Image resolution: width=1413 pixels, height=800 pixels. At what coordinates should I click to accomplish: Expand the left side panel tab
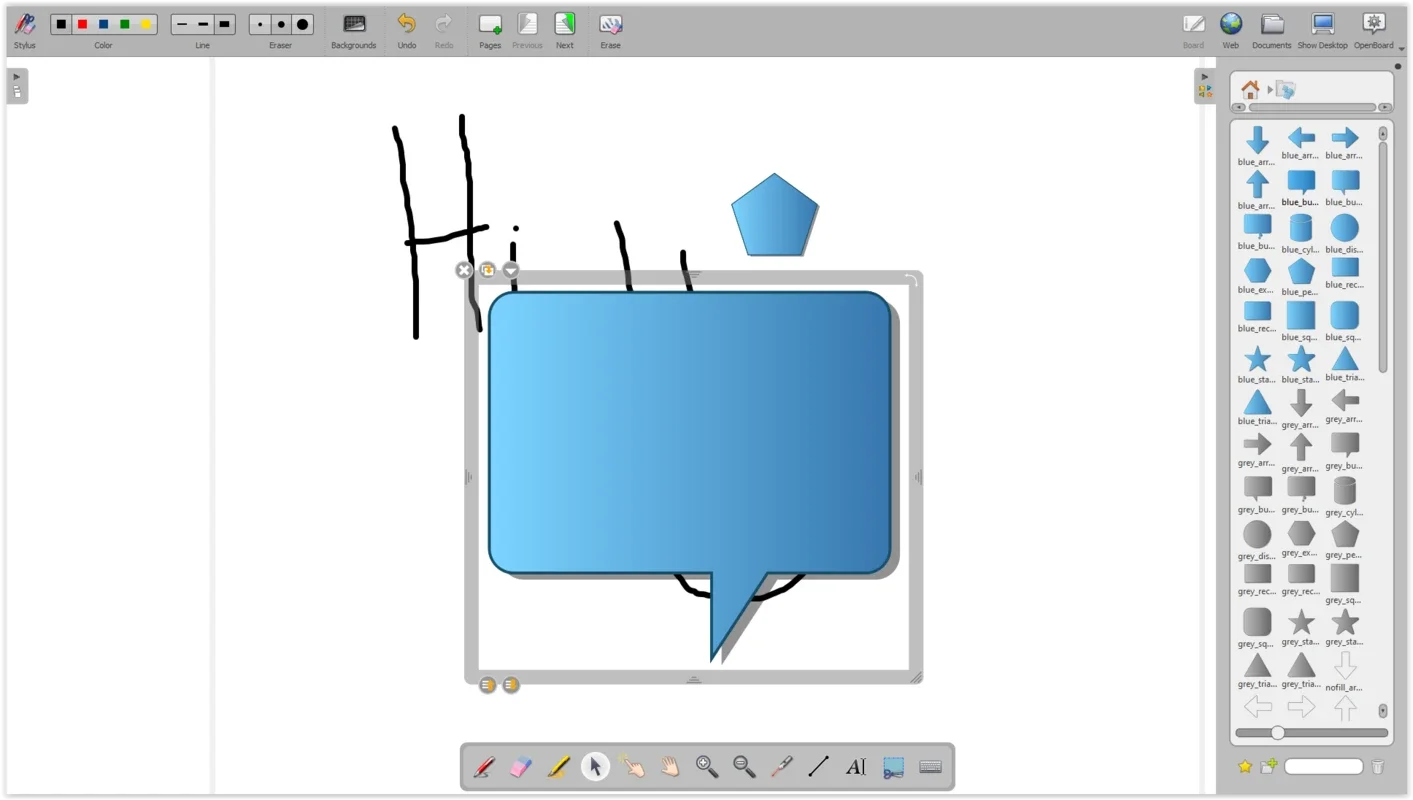click(17, 85)
